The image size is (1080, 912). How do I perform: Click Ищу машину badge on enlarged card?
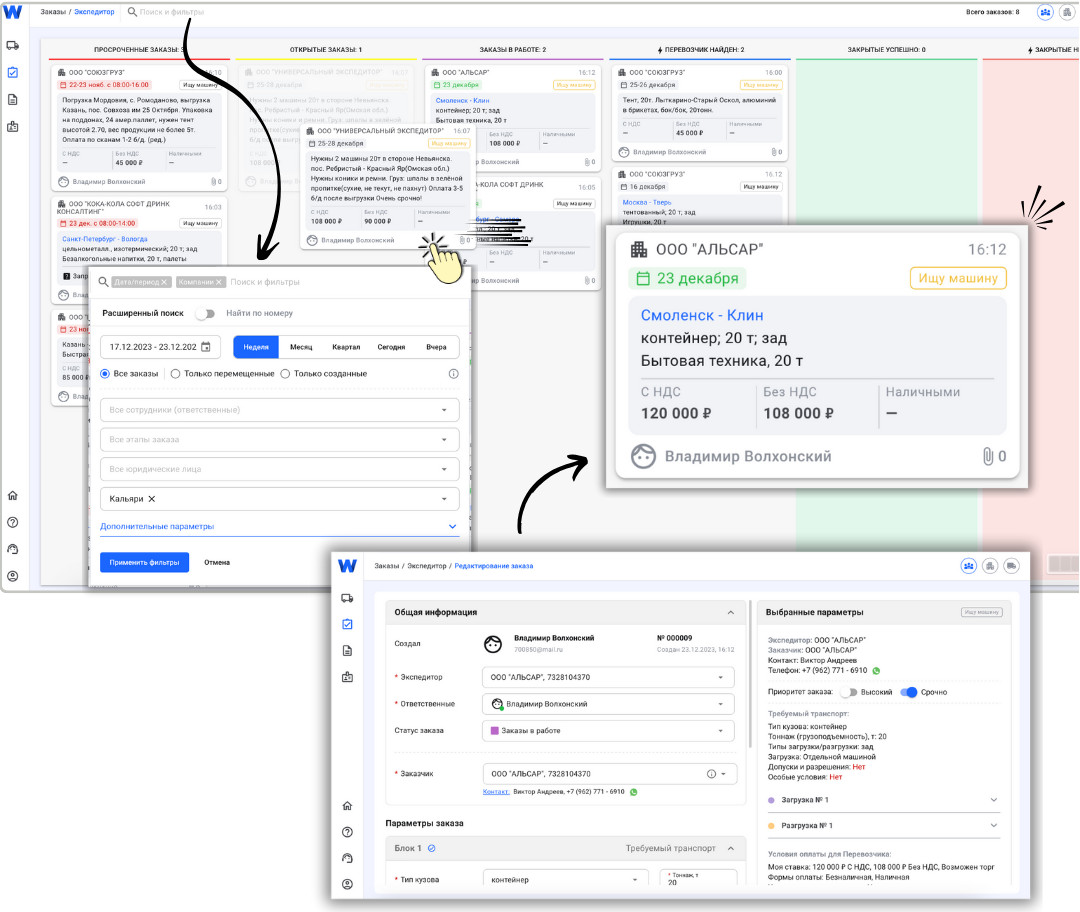point(958,278)
